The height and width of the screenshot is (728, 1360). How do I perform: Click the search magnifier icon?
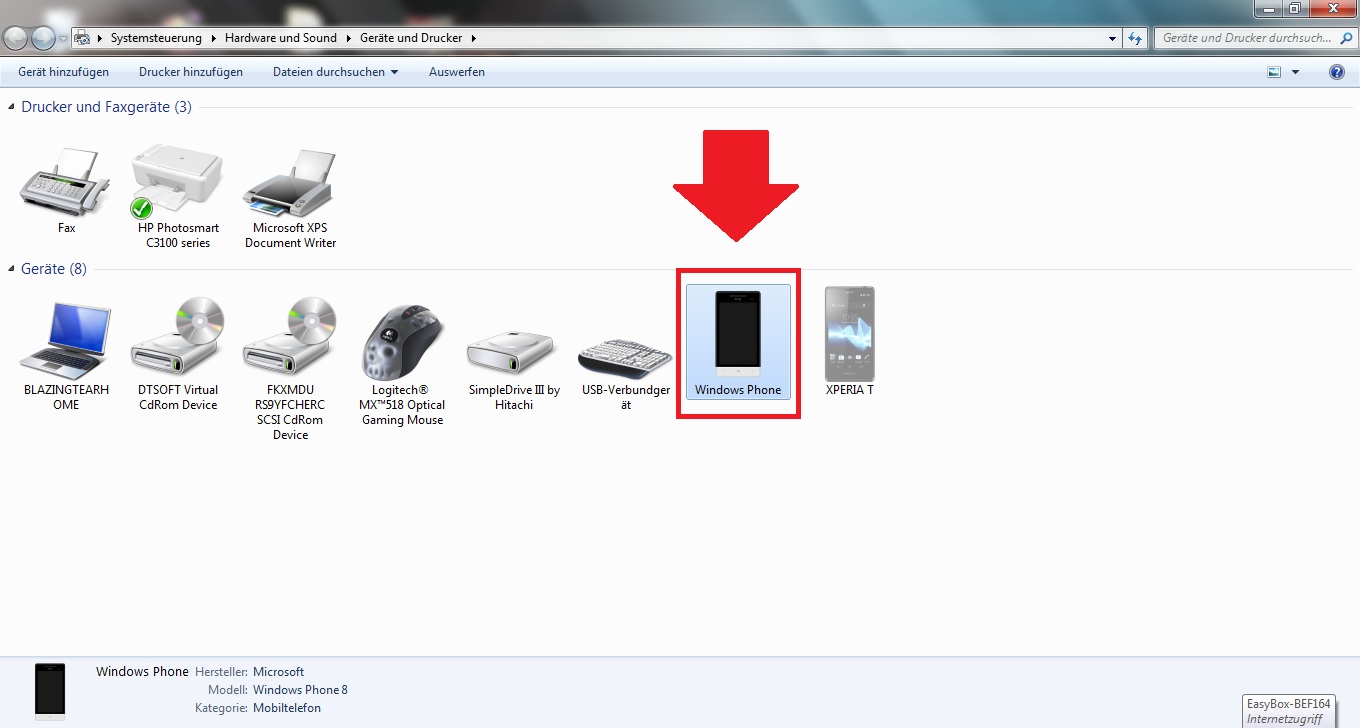click(x=1346, y=38)
